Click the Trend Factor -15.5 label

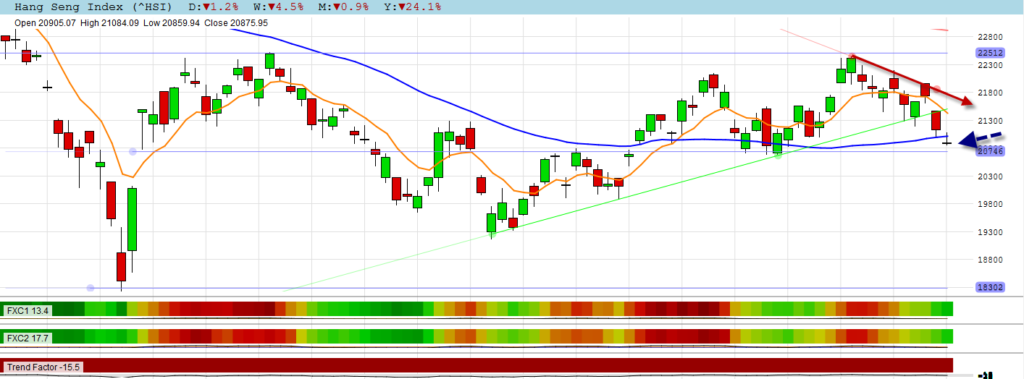point(42,367)
